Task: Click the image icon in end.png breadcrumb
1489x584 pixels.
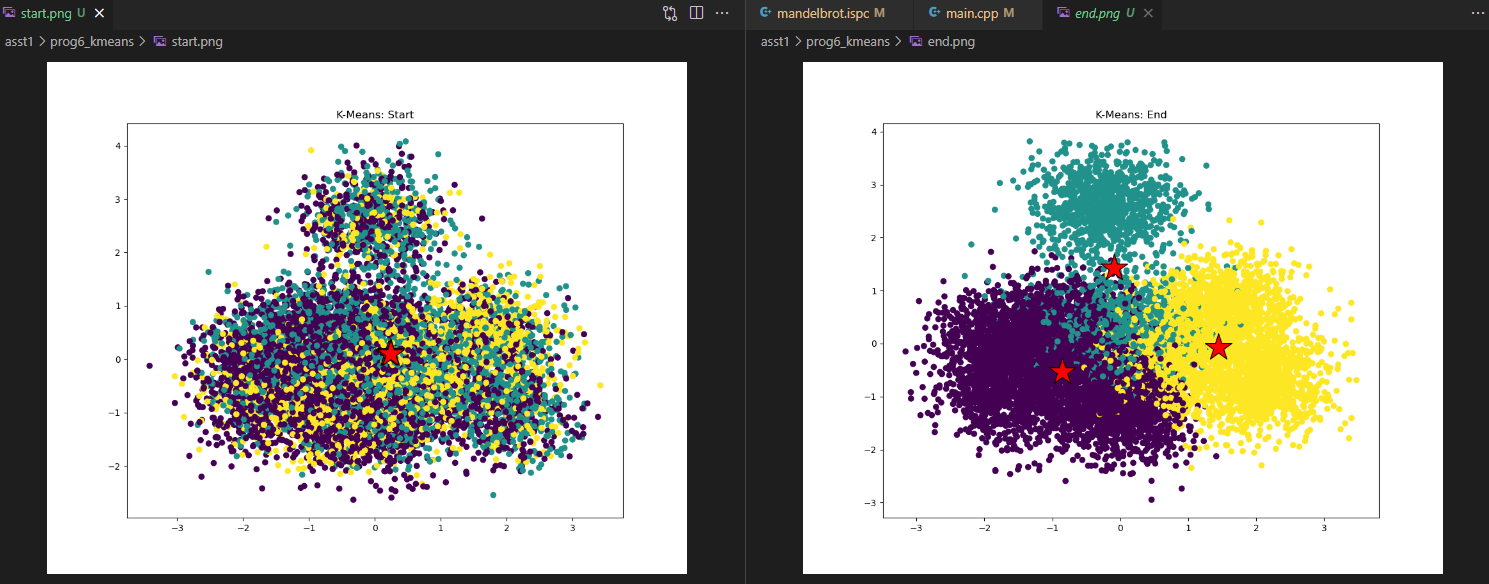Action: pos(916,41)
